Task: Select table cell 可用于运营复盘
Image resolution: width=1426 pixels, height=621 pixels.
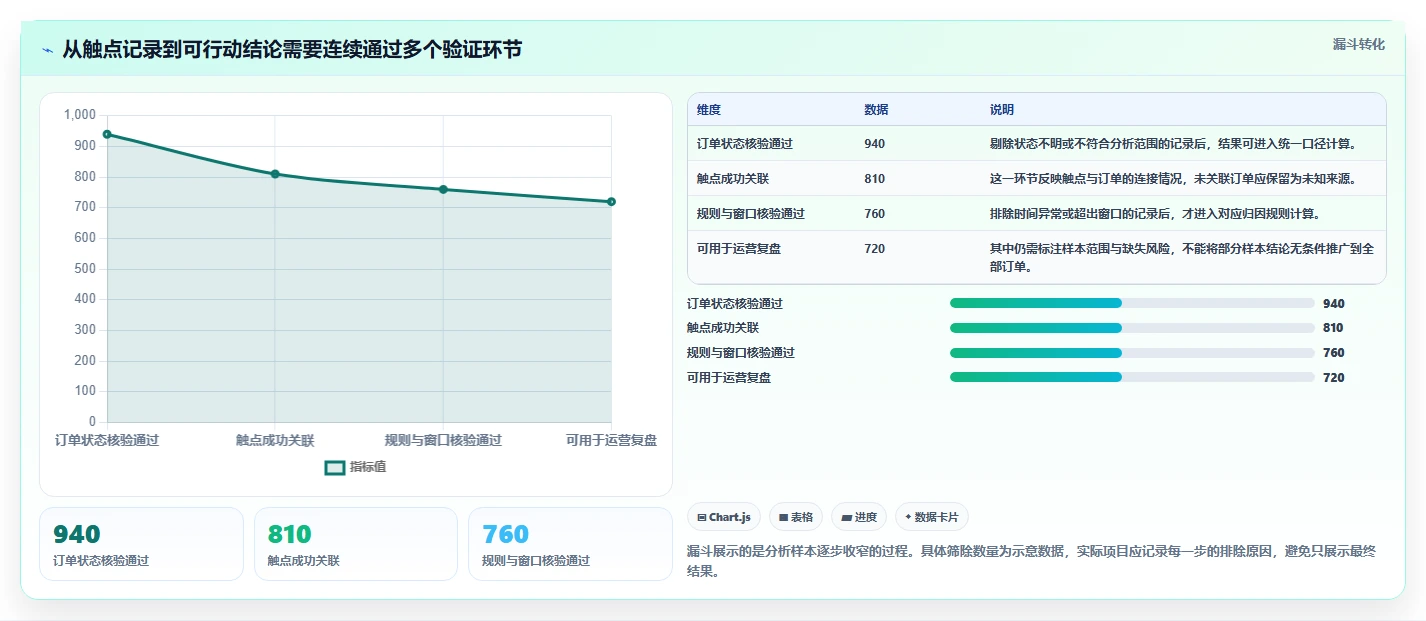Action: 739,249
